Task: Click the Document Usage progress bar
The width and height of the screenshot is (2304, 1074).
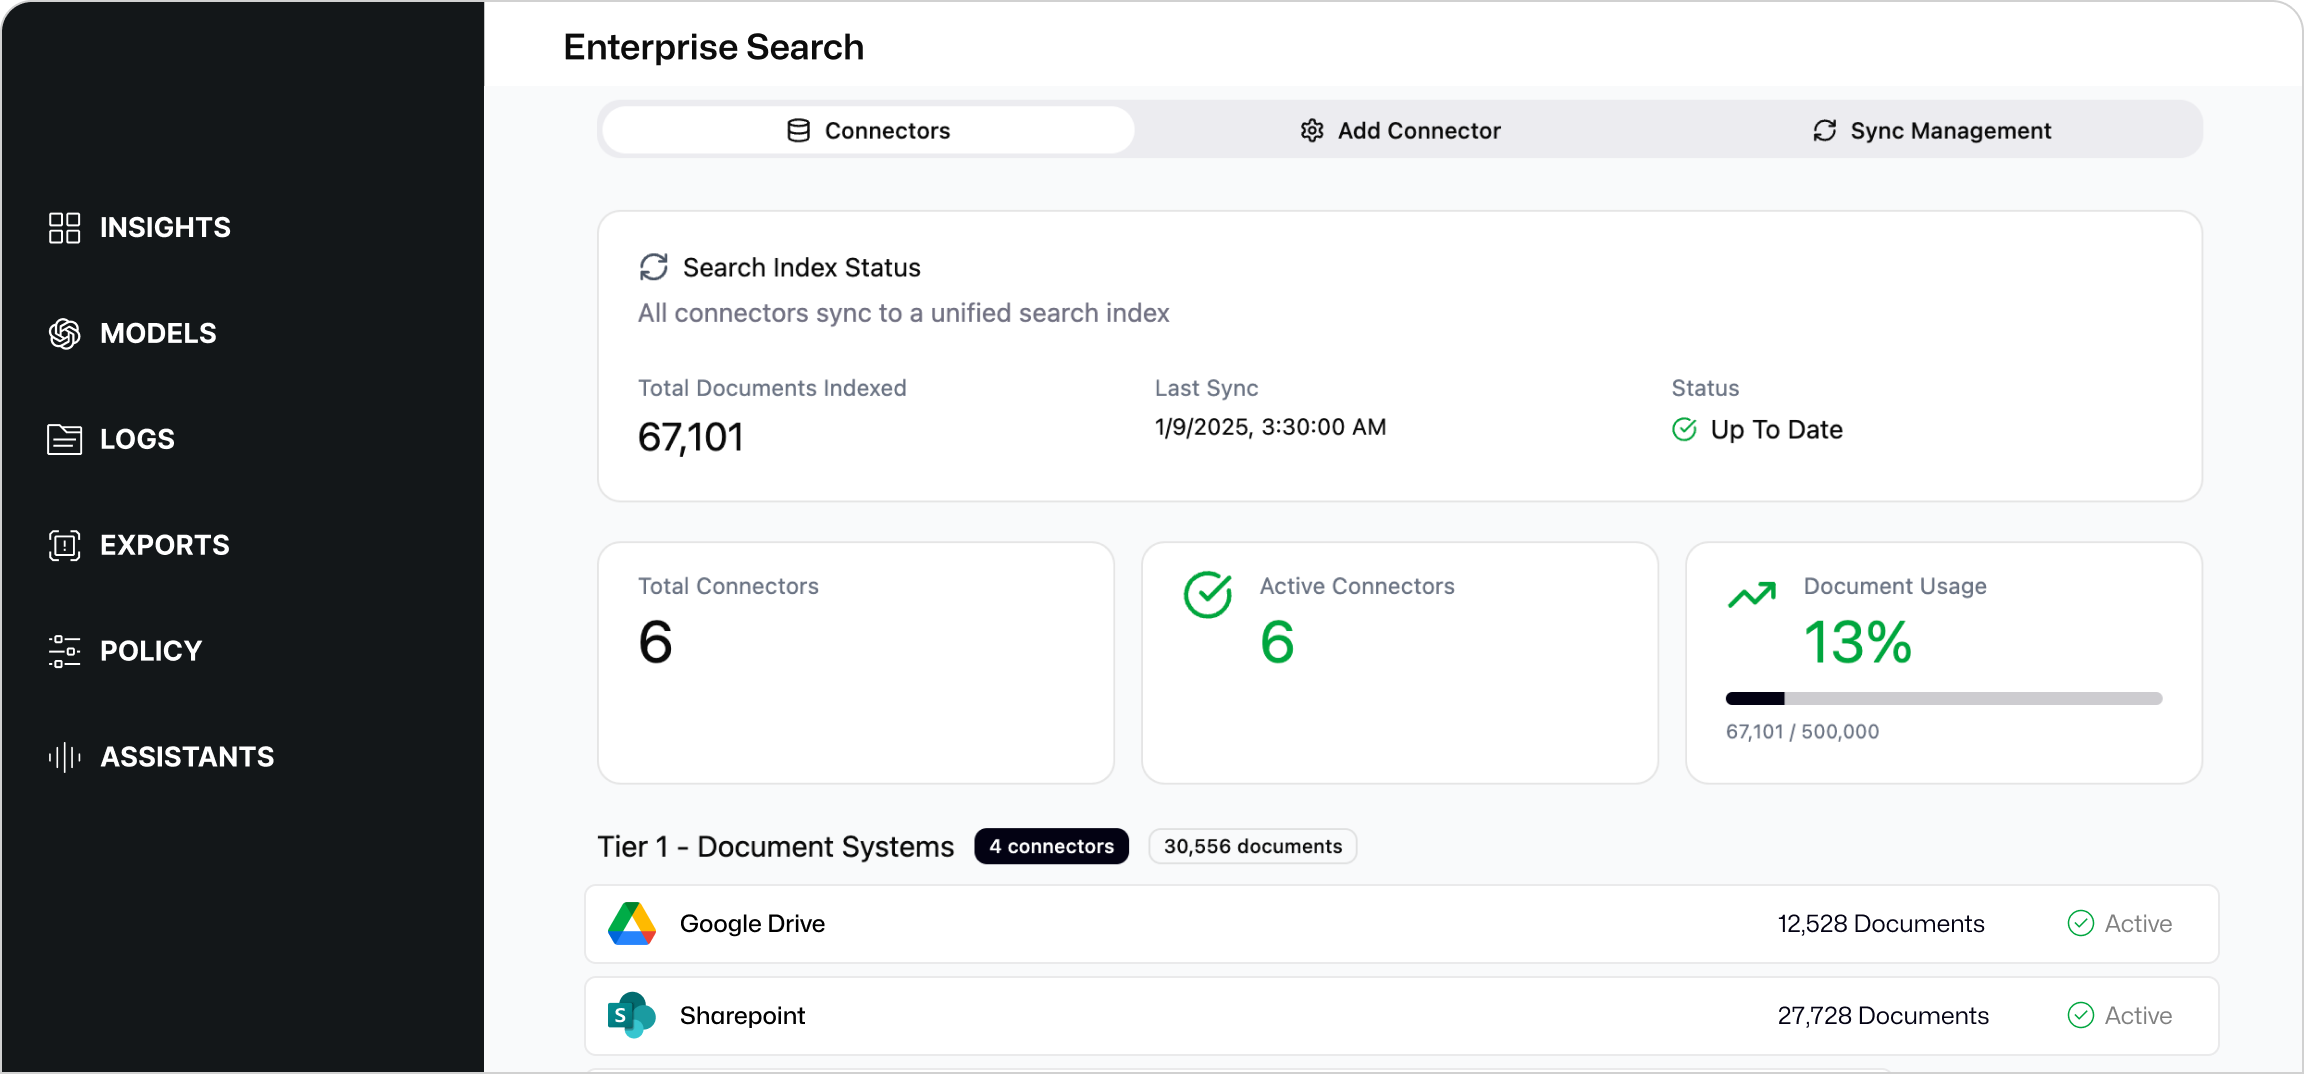Action: [1944, 699]
